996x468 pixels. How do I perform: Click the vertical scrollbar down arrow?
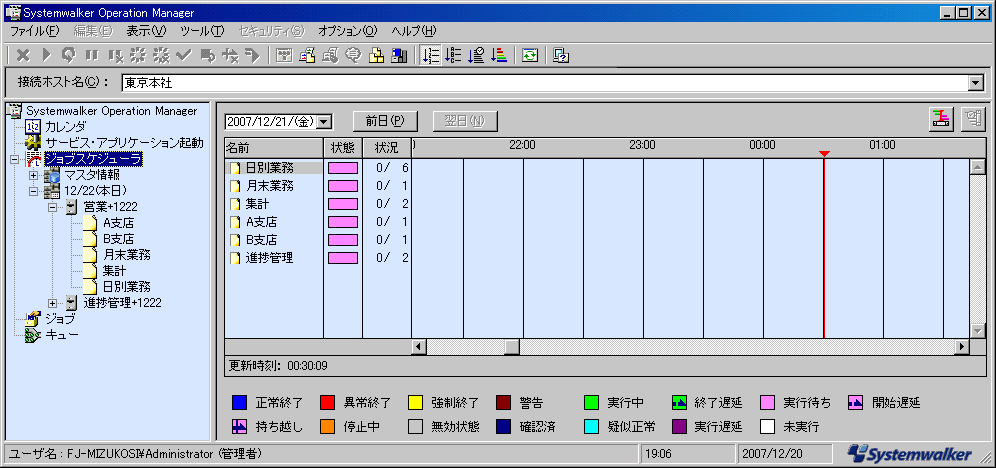point(977,331)
